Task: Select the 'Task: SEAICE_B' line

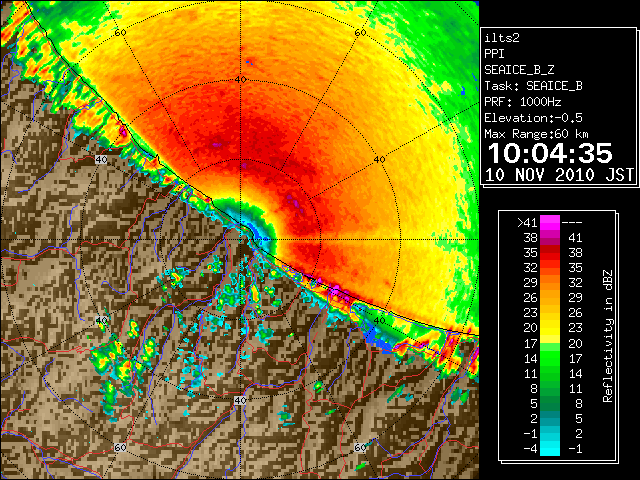Action: click(533, 86)
